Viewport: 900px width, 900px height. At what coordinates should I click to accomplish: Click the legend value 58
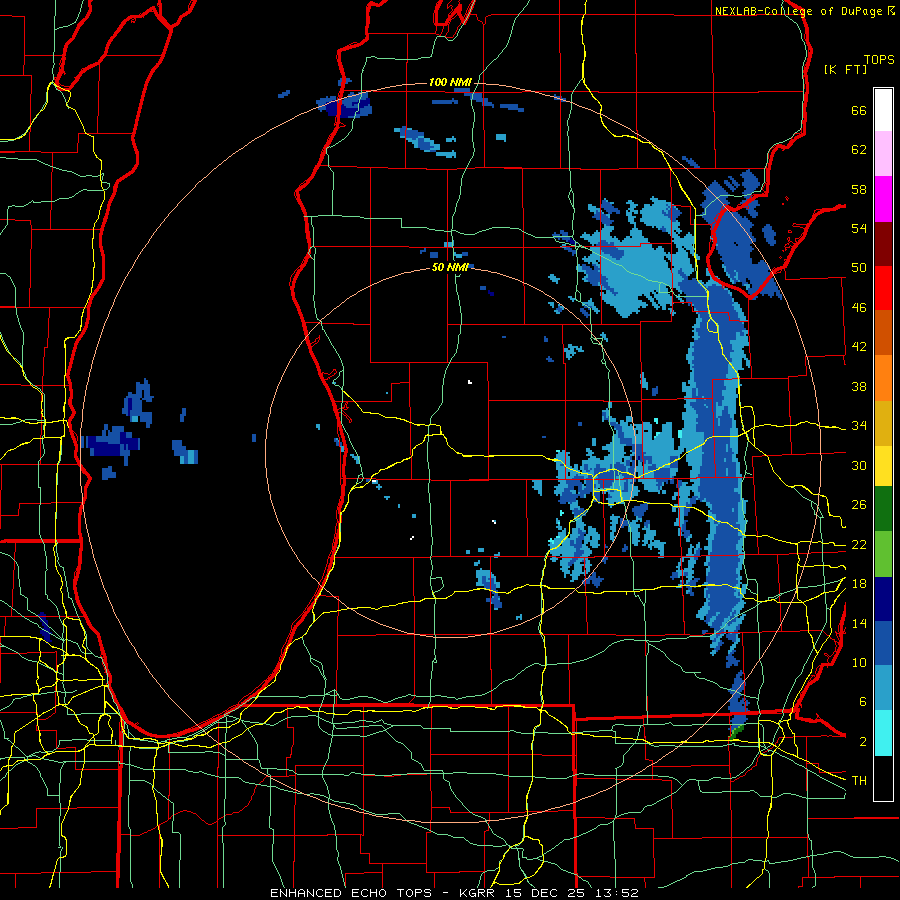click(859, 189)
